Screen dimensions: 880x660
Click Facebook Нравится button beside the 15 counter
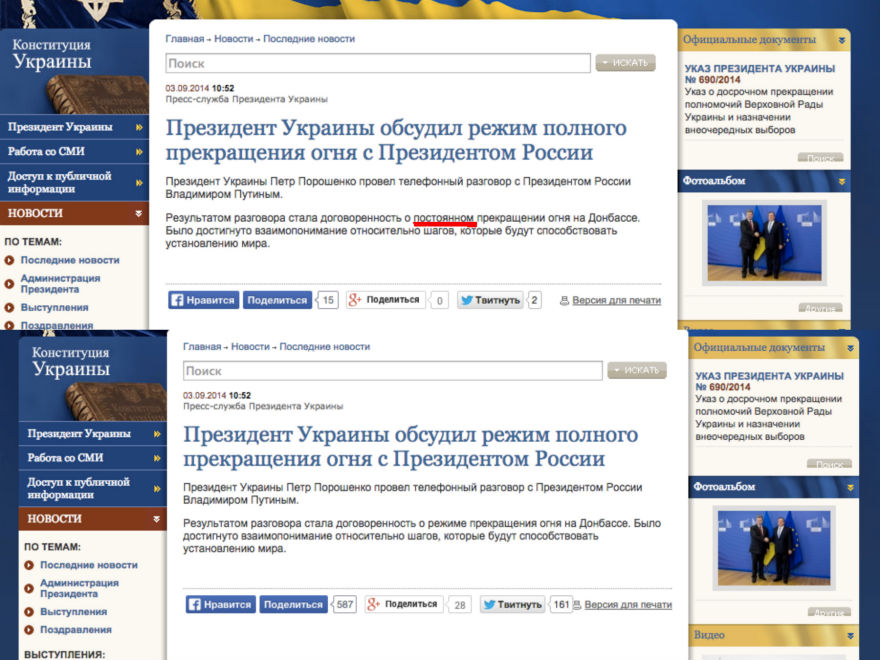pos(203,300)
